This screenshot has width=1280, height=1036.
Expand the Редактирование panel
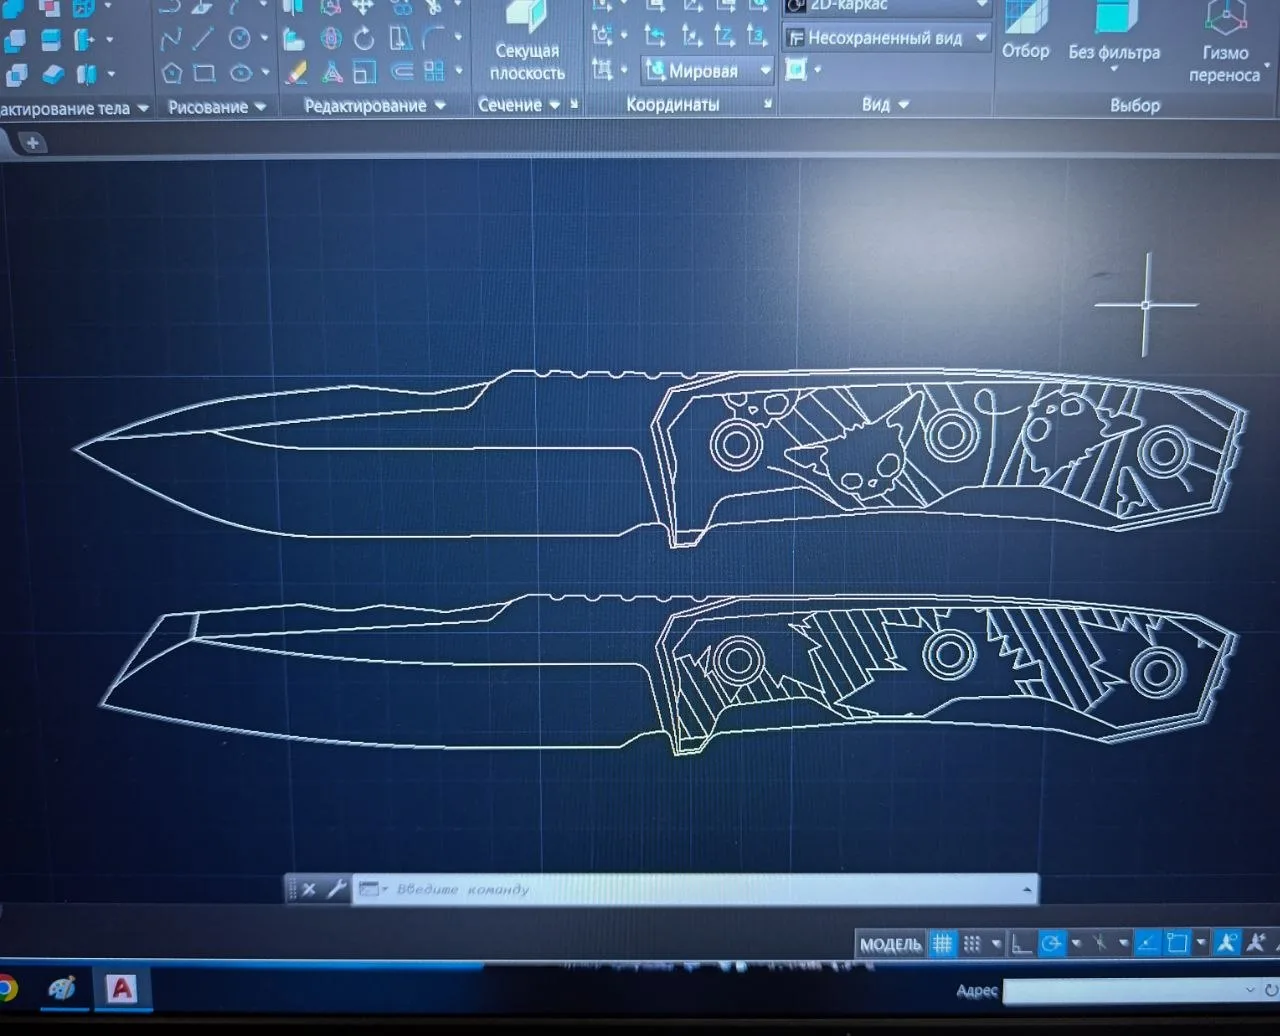point(375,106)
